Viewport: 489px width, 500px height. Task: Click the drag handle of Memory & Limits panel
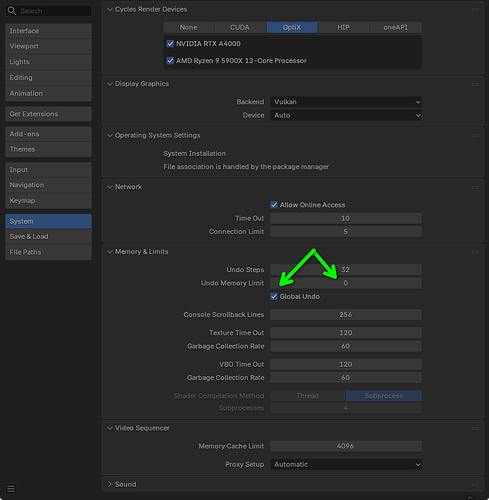pyautogui.click(x=475, y=252)
